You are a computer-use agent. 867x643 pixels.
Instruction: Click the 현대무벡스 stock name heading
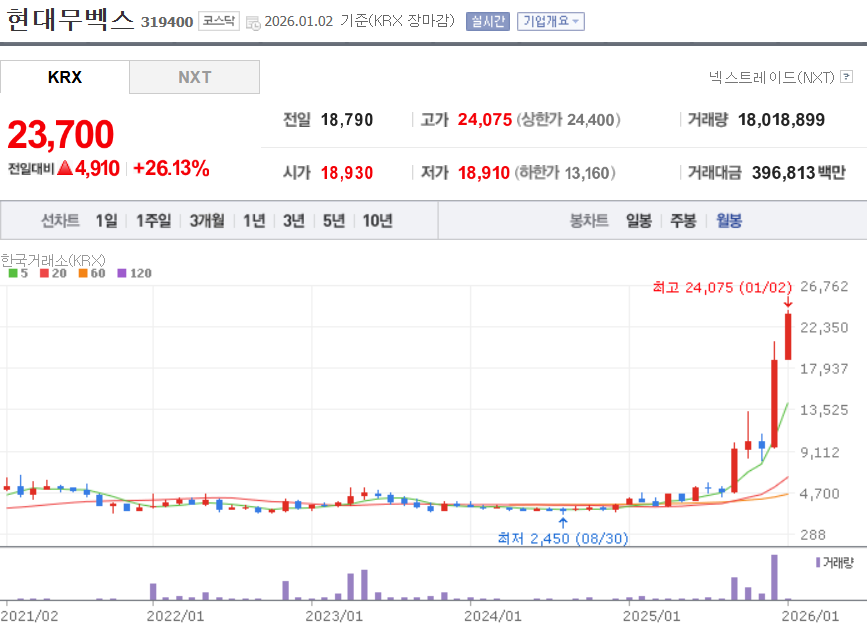pyautogui.click(x=70, y=19)
